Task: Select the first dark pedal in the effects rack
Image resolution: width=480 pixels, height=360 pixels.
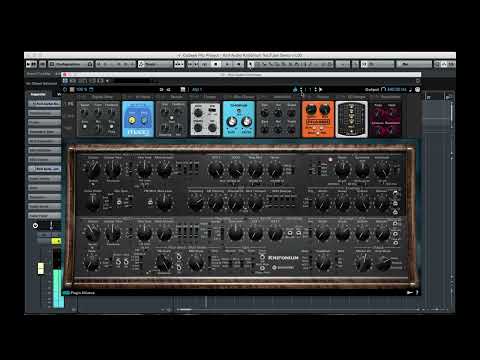Action: point(98,119)
